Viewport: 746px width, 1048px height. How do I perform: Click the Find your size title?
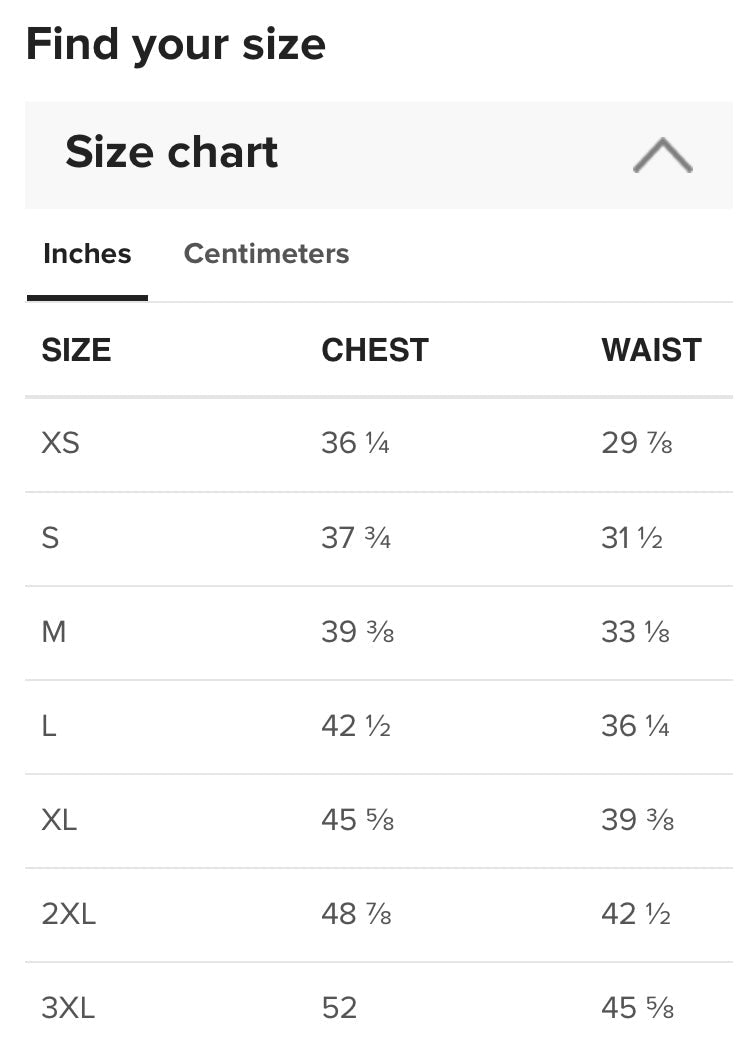pyautogui.click(x=176, y=46)
